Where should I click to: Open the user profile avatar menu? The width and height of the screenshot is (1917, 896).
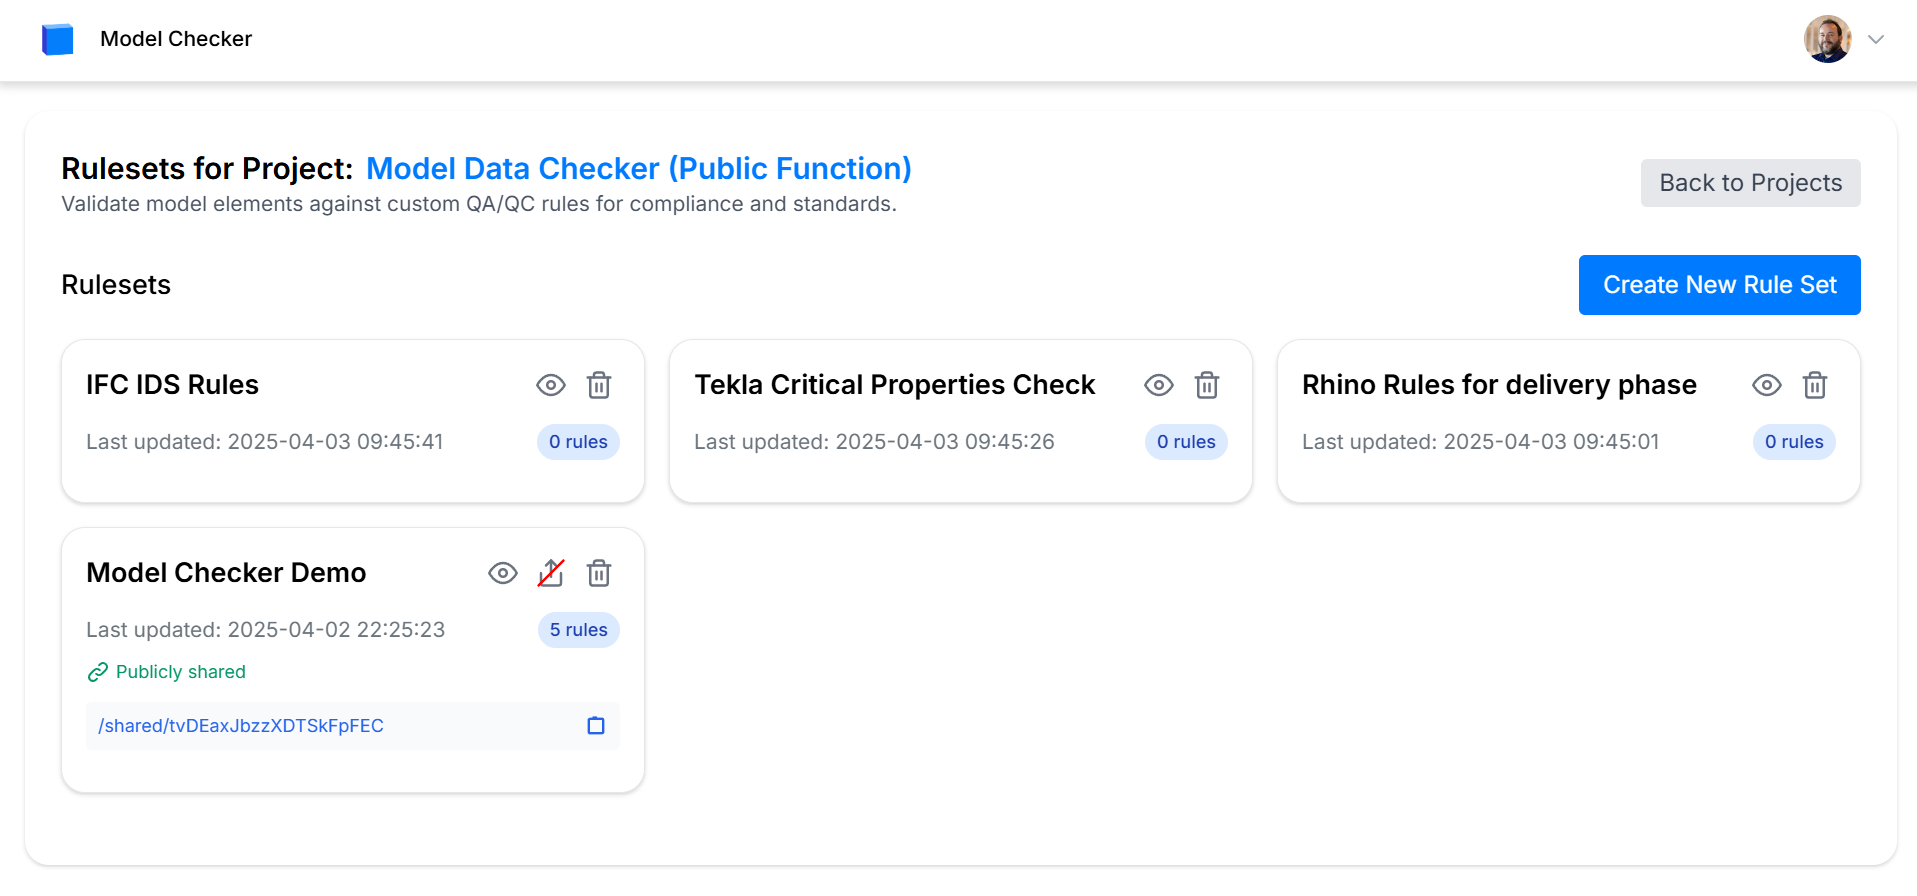1828,39
